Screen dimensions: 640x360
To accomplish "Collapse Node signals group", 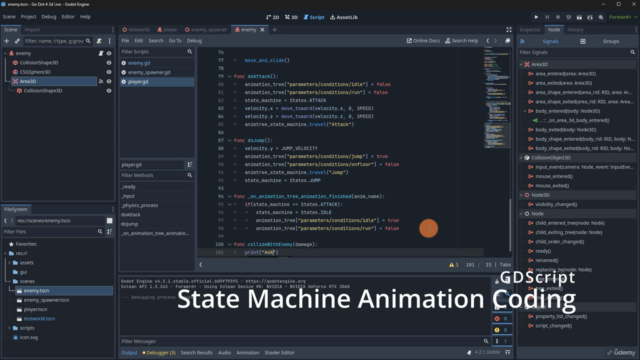I will pyautogui.click(x=521, y=213).
